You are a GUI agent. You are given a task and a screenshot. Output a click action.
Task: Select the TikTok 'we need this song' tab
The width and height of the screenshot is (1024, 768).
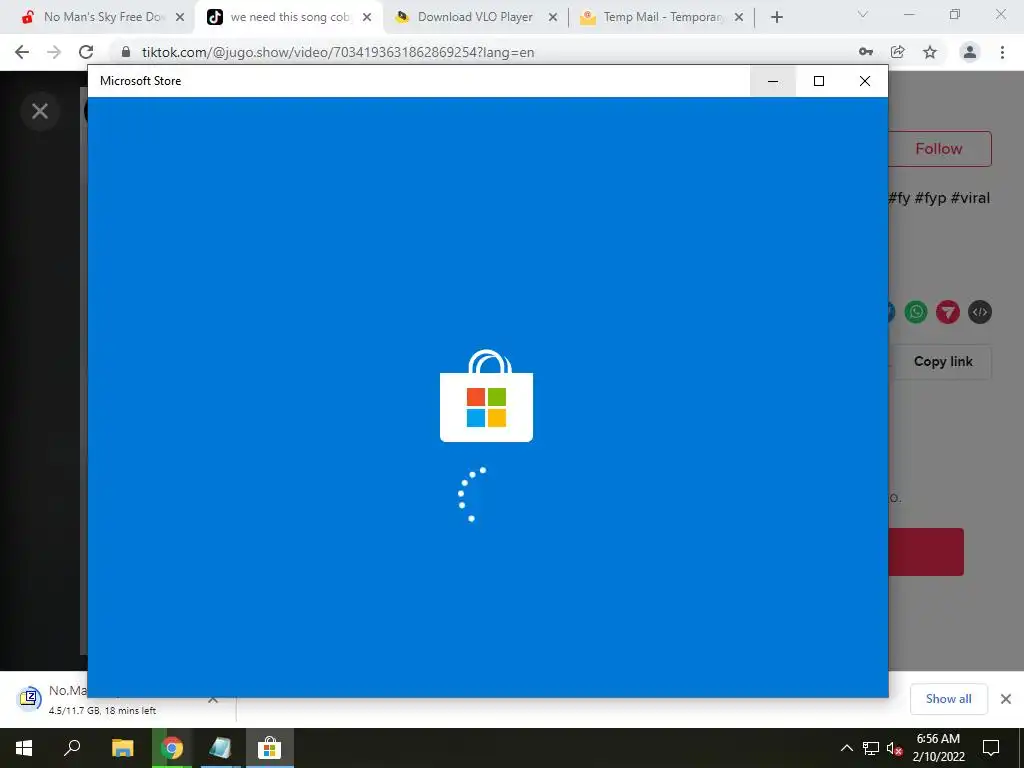pos(287,17)
